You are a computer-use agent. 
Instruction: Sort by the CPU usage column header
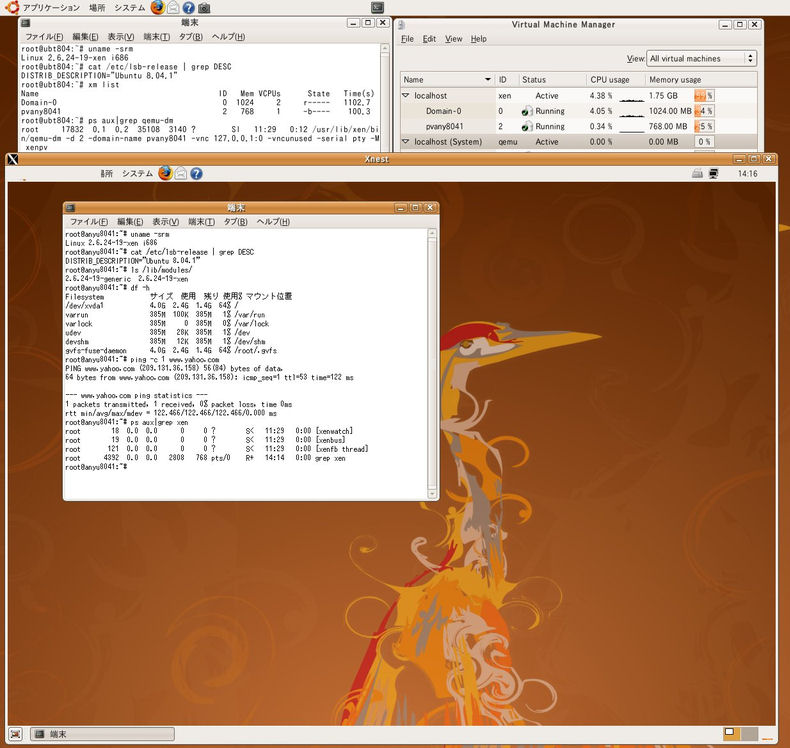[616, 80]
